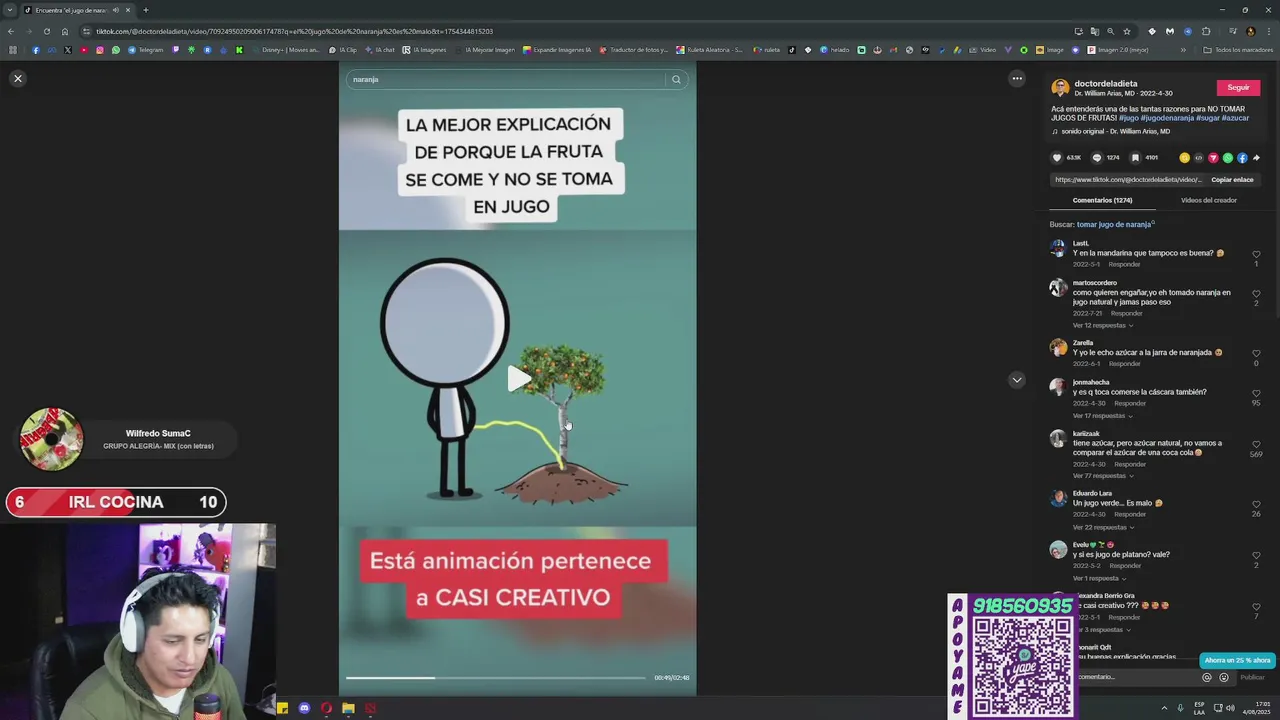
Task: Like the comment by martoscordero
Action: (x=1256, y=293)
